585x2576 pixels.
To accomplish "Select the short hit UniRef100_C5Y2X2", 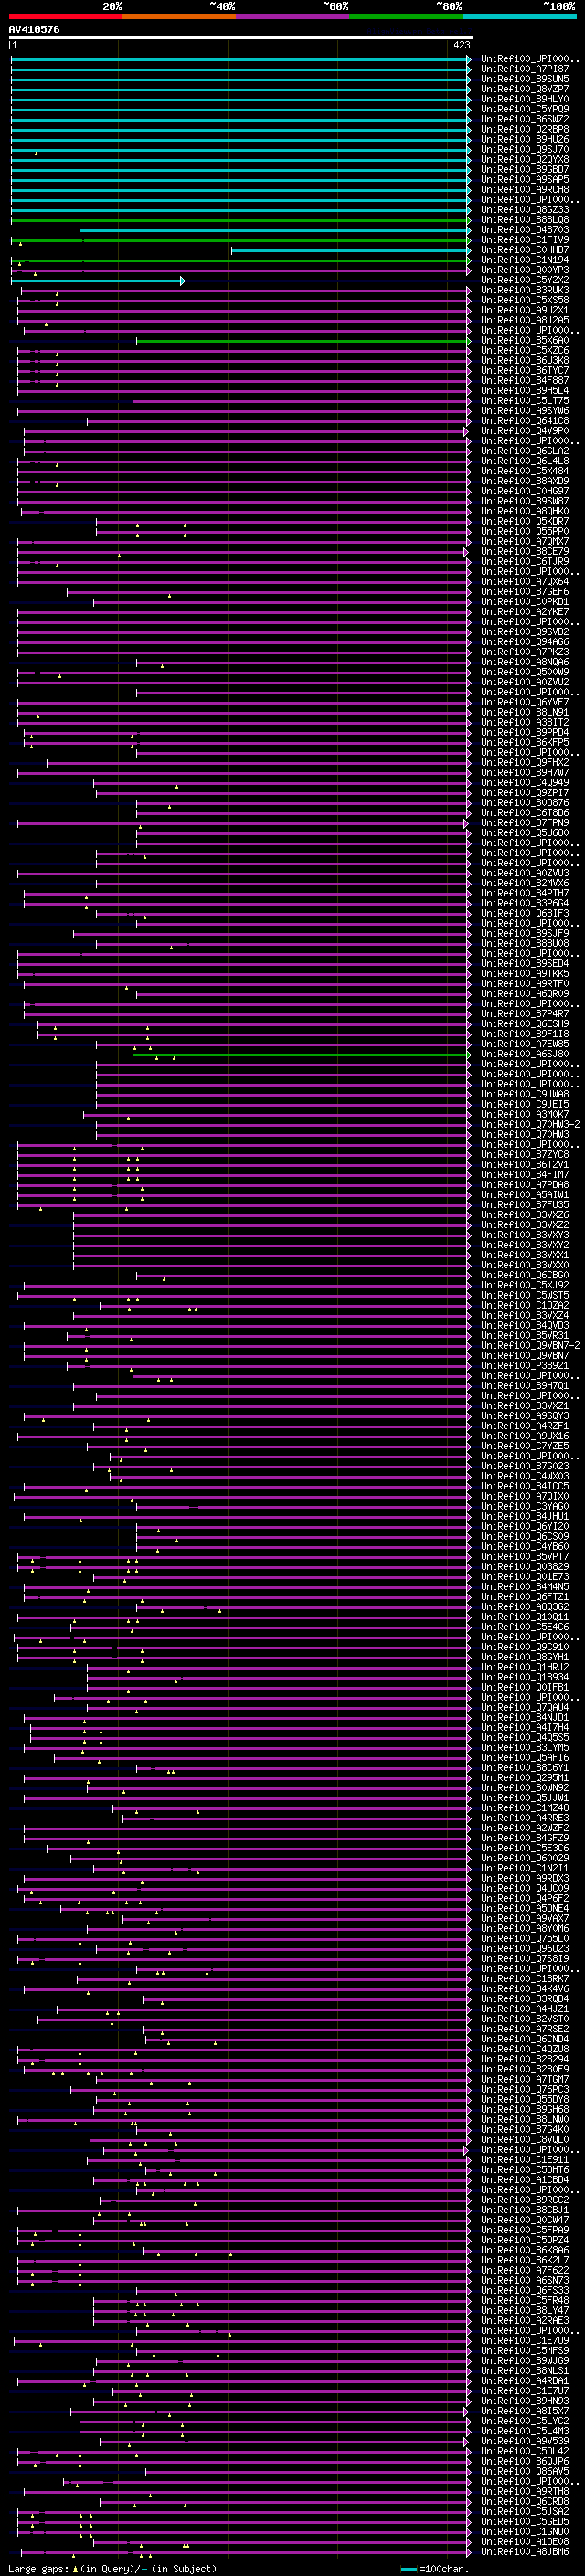I will point(525,280).
